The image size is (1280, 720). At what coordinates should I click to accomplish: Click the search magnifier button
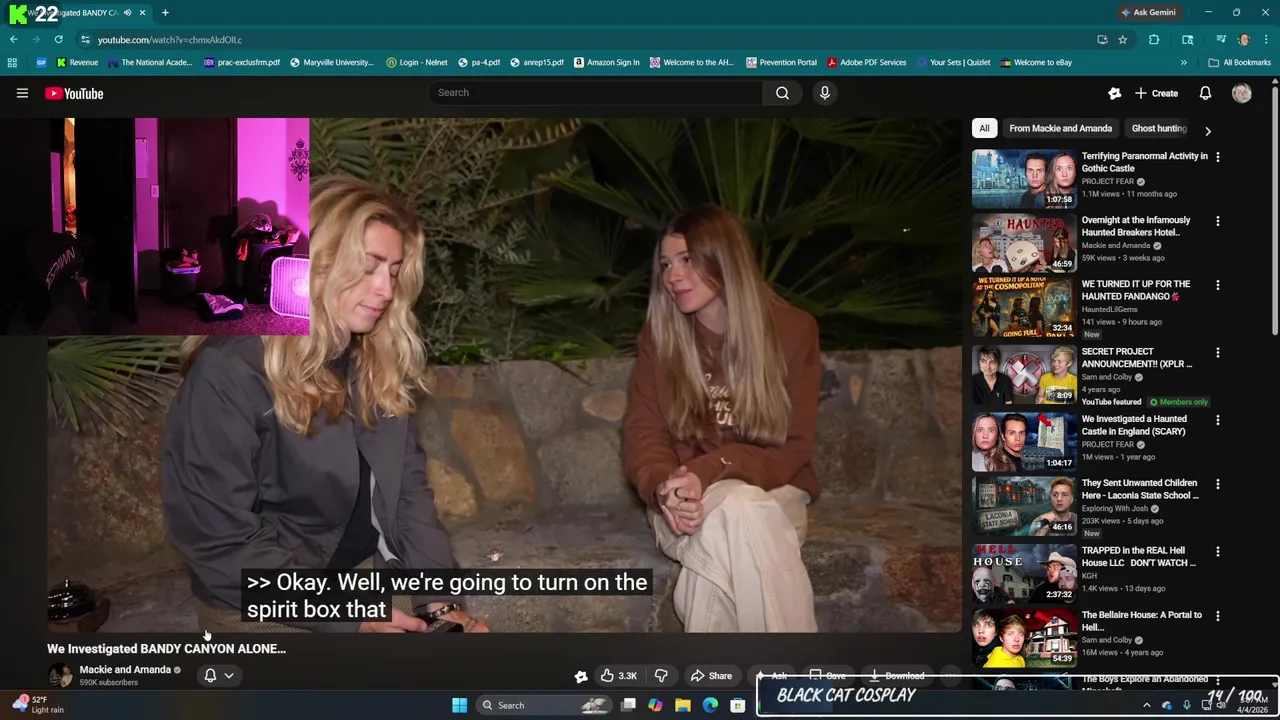(782, 93)
